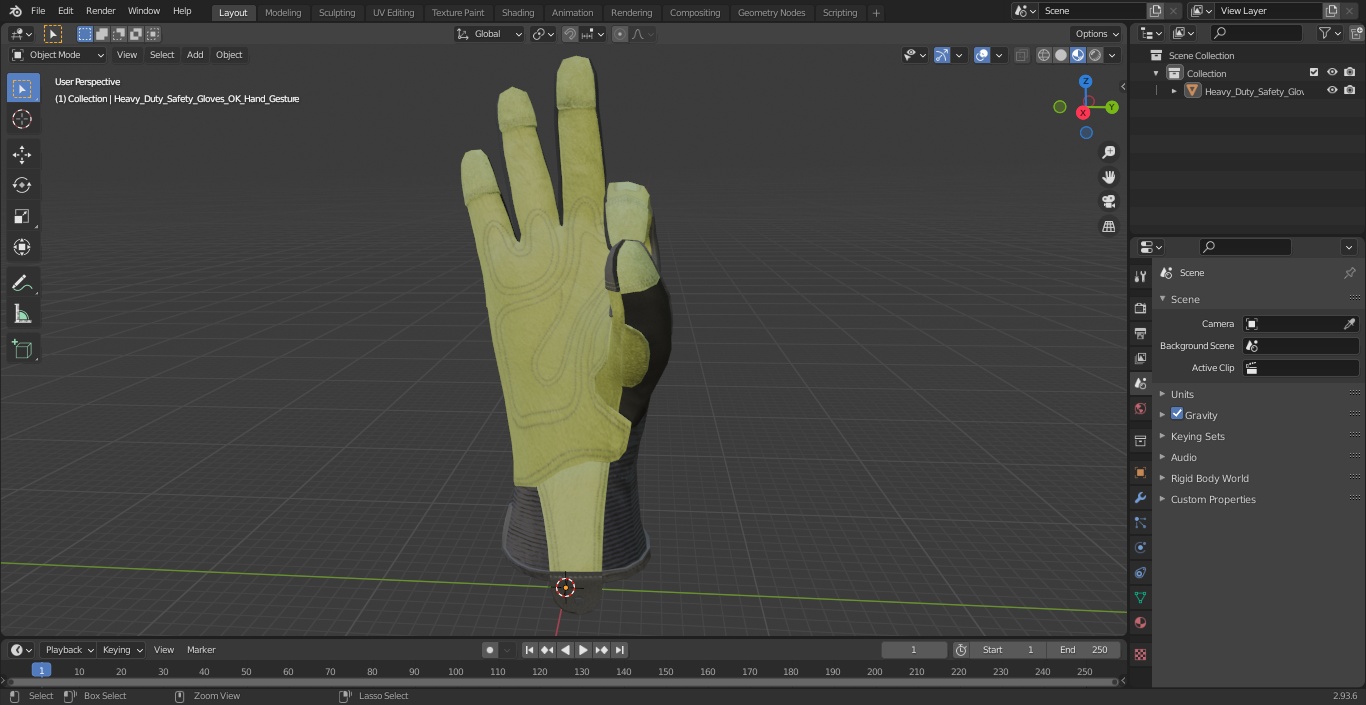
Task: Open the viewport Add menu
Action: click(195, 55)
